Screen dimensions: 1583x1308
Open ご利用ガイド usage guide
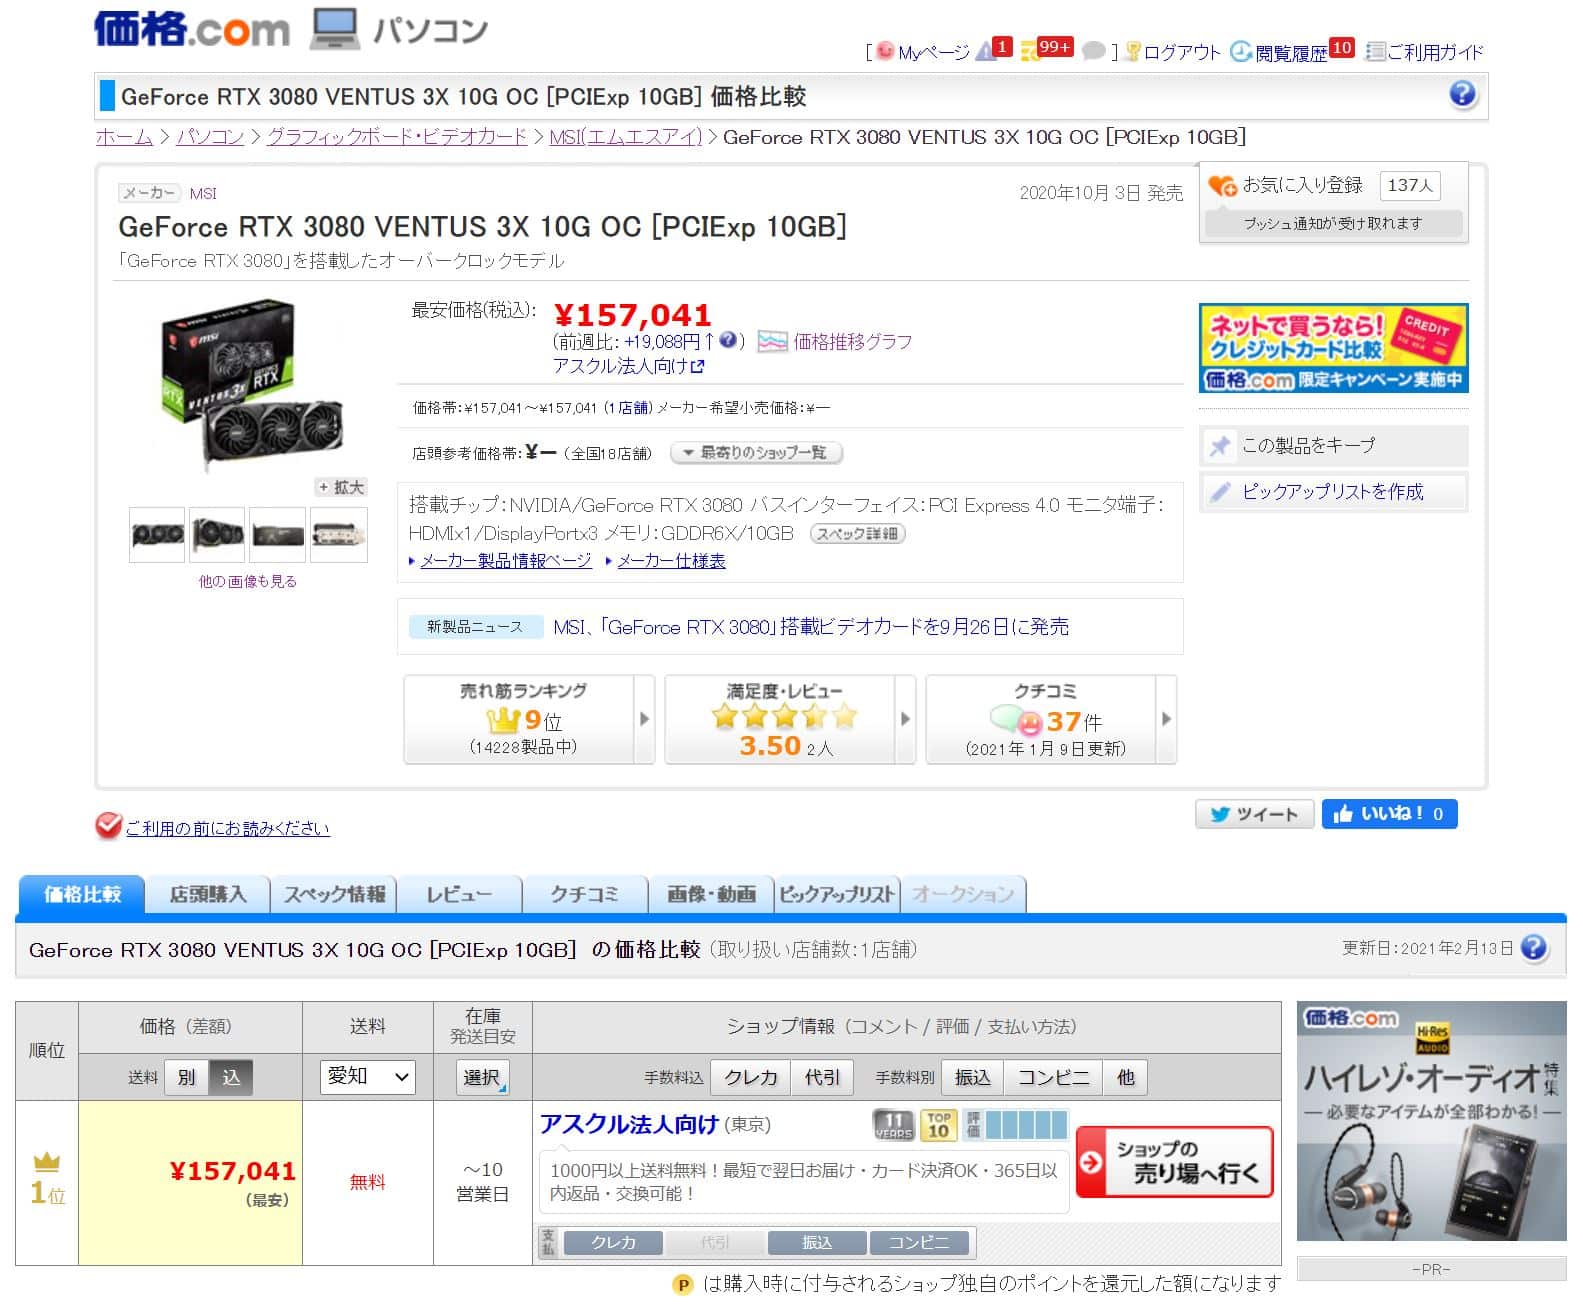[1435, 52]
